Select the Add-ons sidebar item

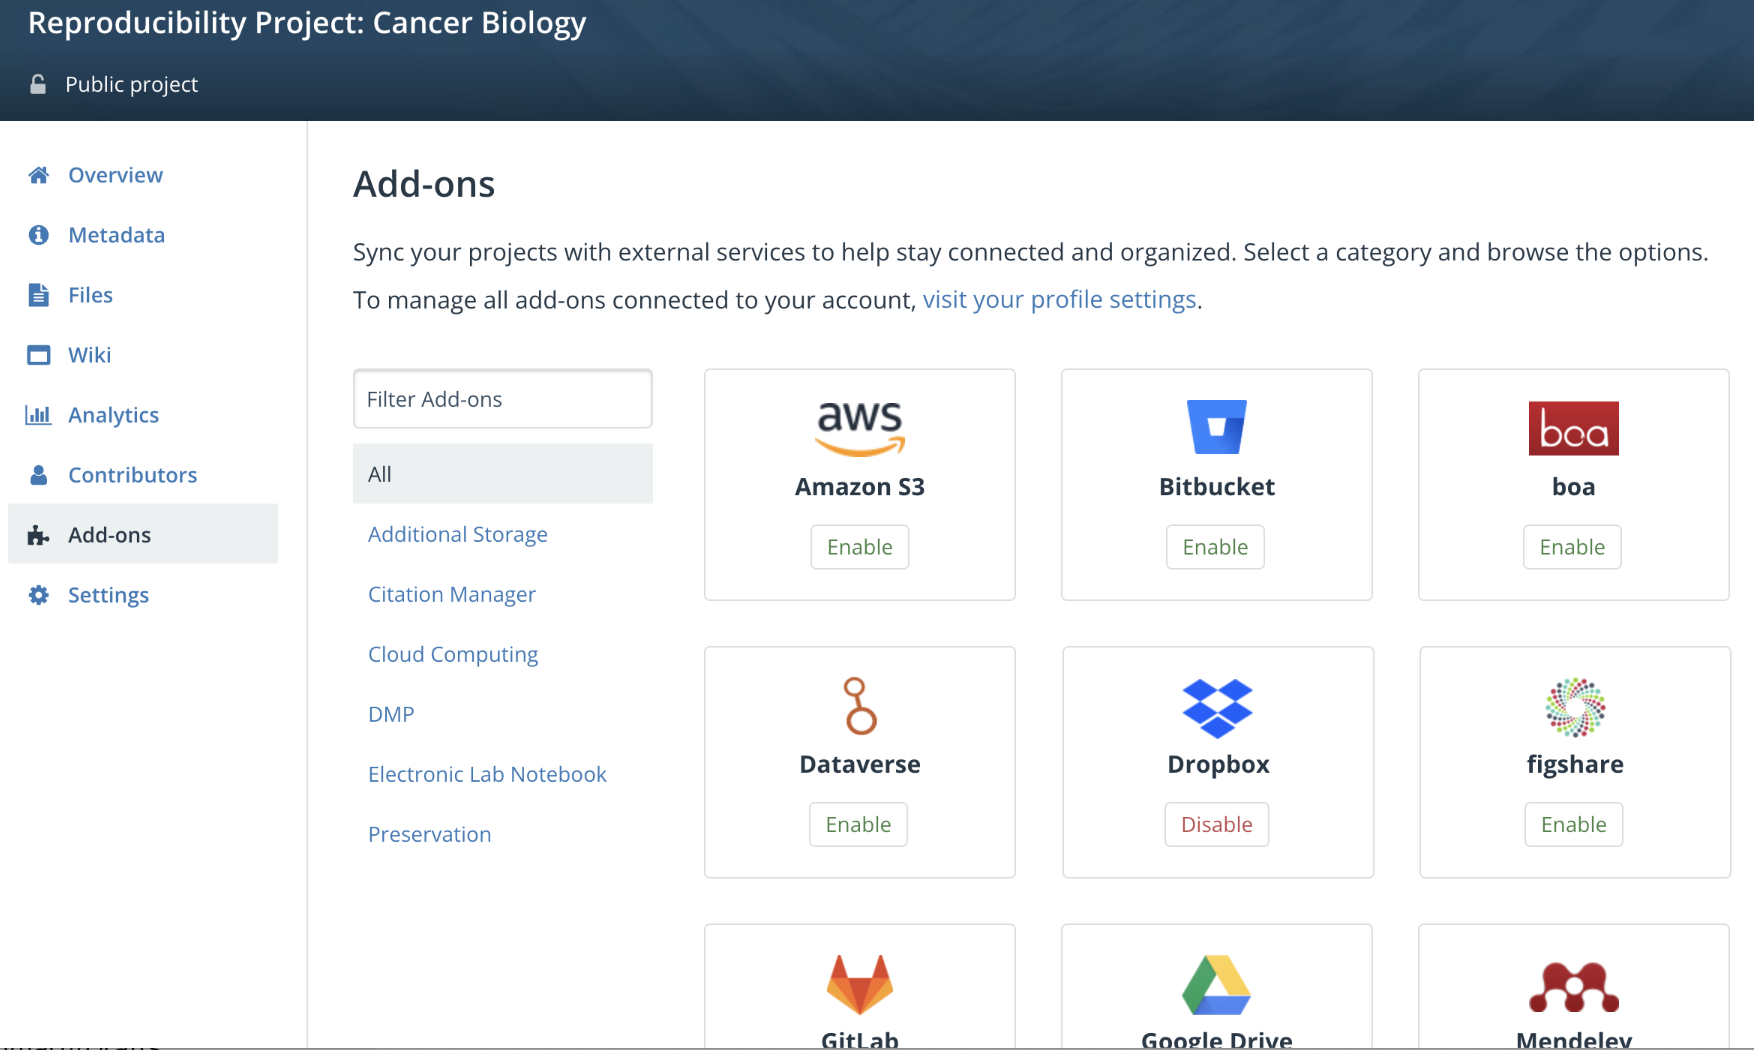(x=143, y=534)
